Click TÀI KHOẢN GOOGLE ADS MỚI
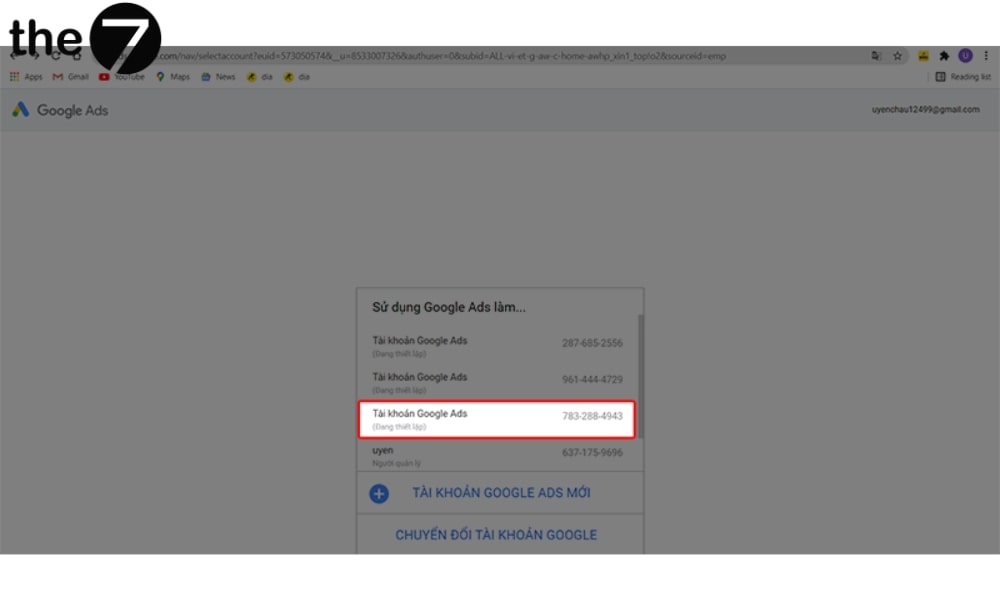 501,493
